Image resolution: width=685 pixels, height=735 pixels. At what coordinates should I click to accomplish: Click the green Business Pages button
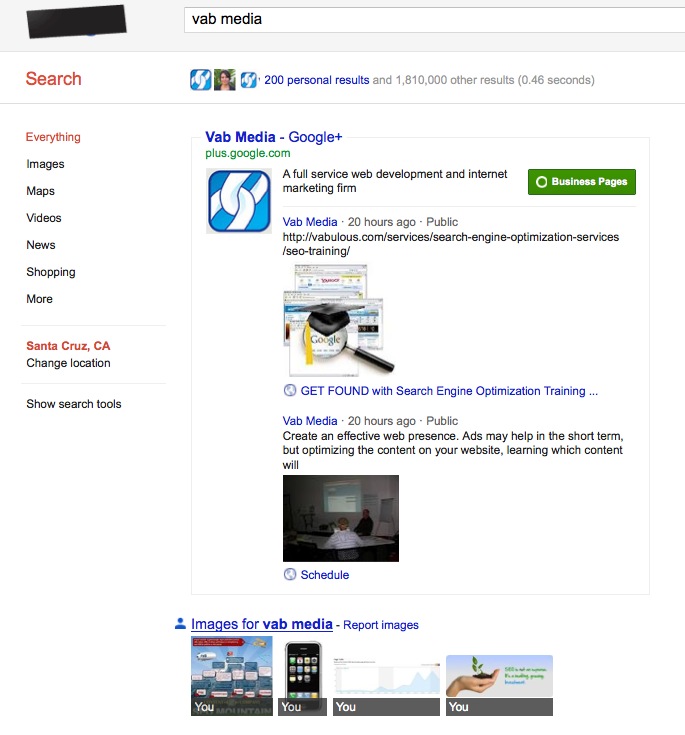(582, 182)
